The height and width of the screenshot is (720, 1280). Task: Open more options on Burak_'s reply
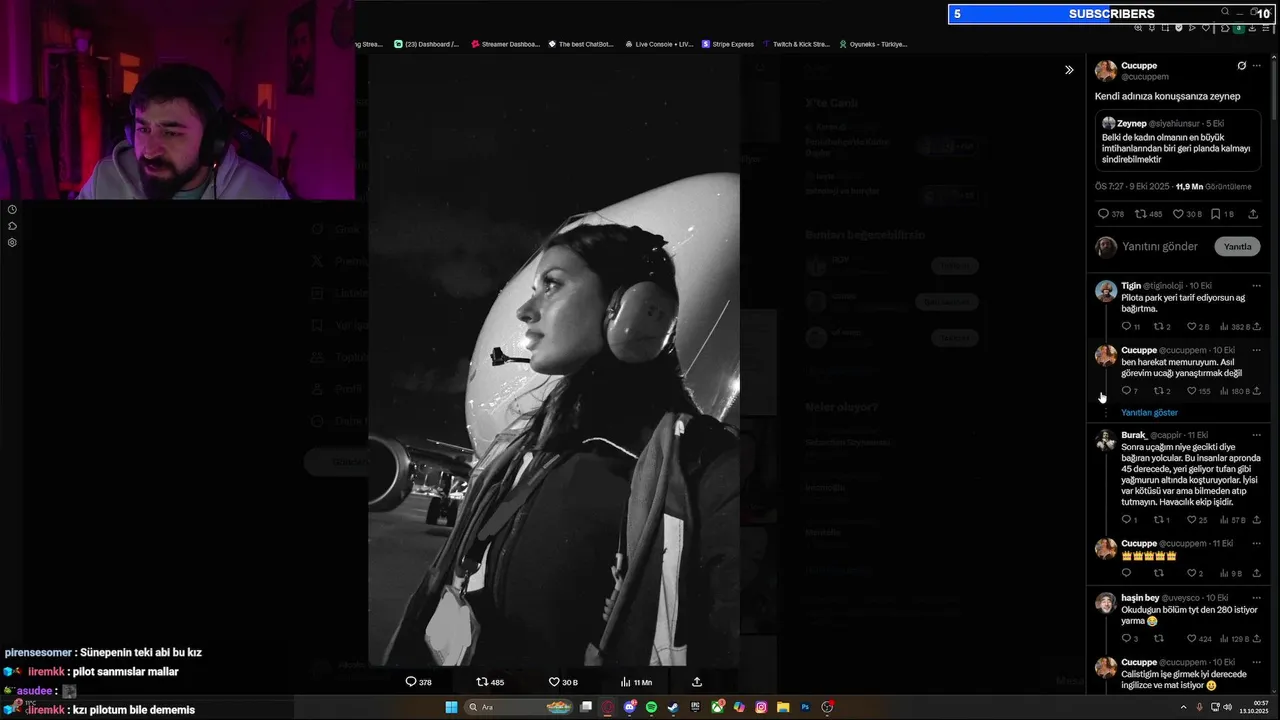(x=1257, y=436)
